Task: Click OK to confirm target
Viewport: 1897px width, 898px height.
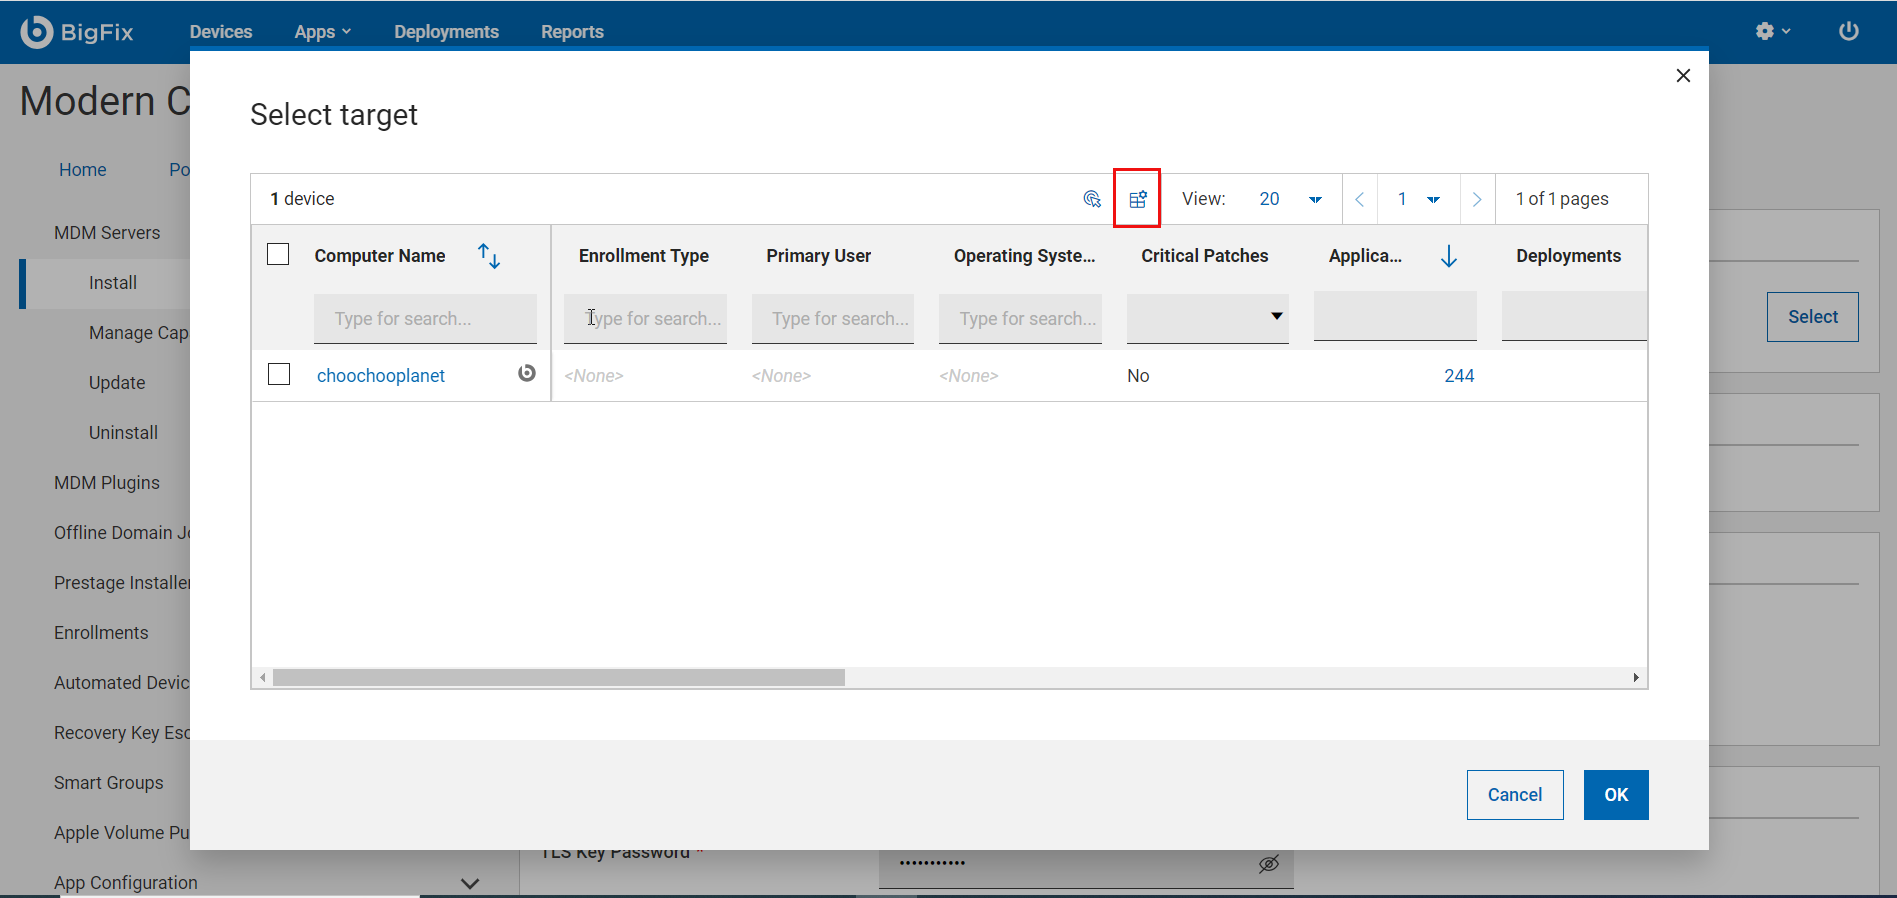Action: pos(1615,795)
